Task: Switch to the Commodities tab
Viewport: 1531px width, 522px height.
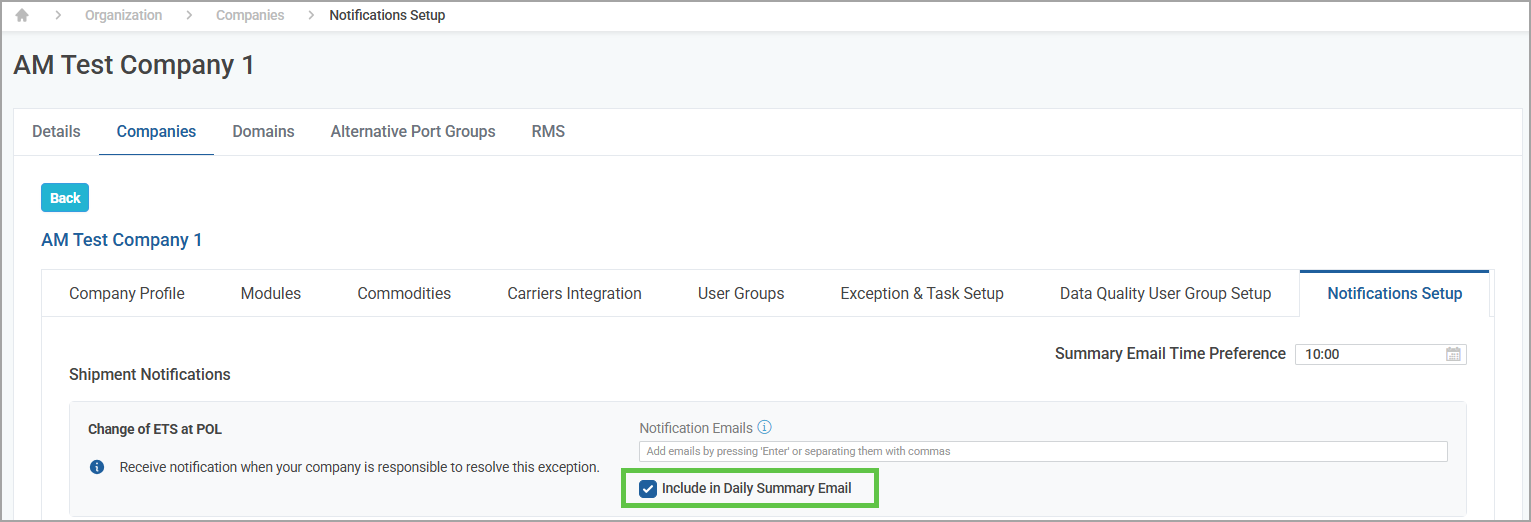Action: tap(404, 293)
